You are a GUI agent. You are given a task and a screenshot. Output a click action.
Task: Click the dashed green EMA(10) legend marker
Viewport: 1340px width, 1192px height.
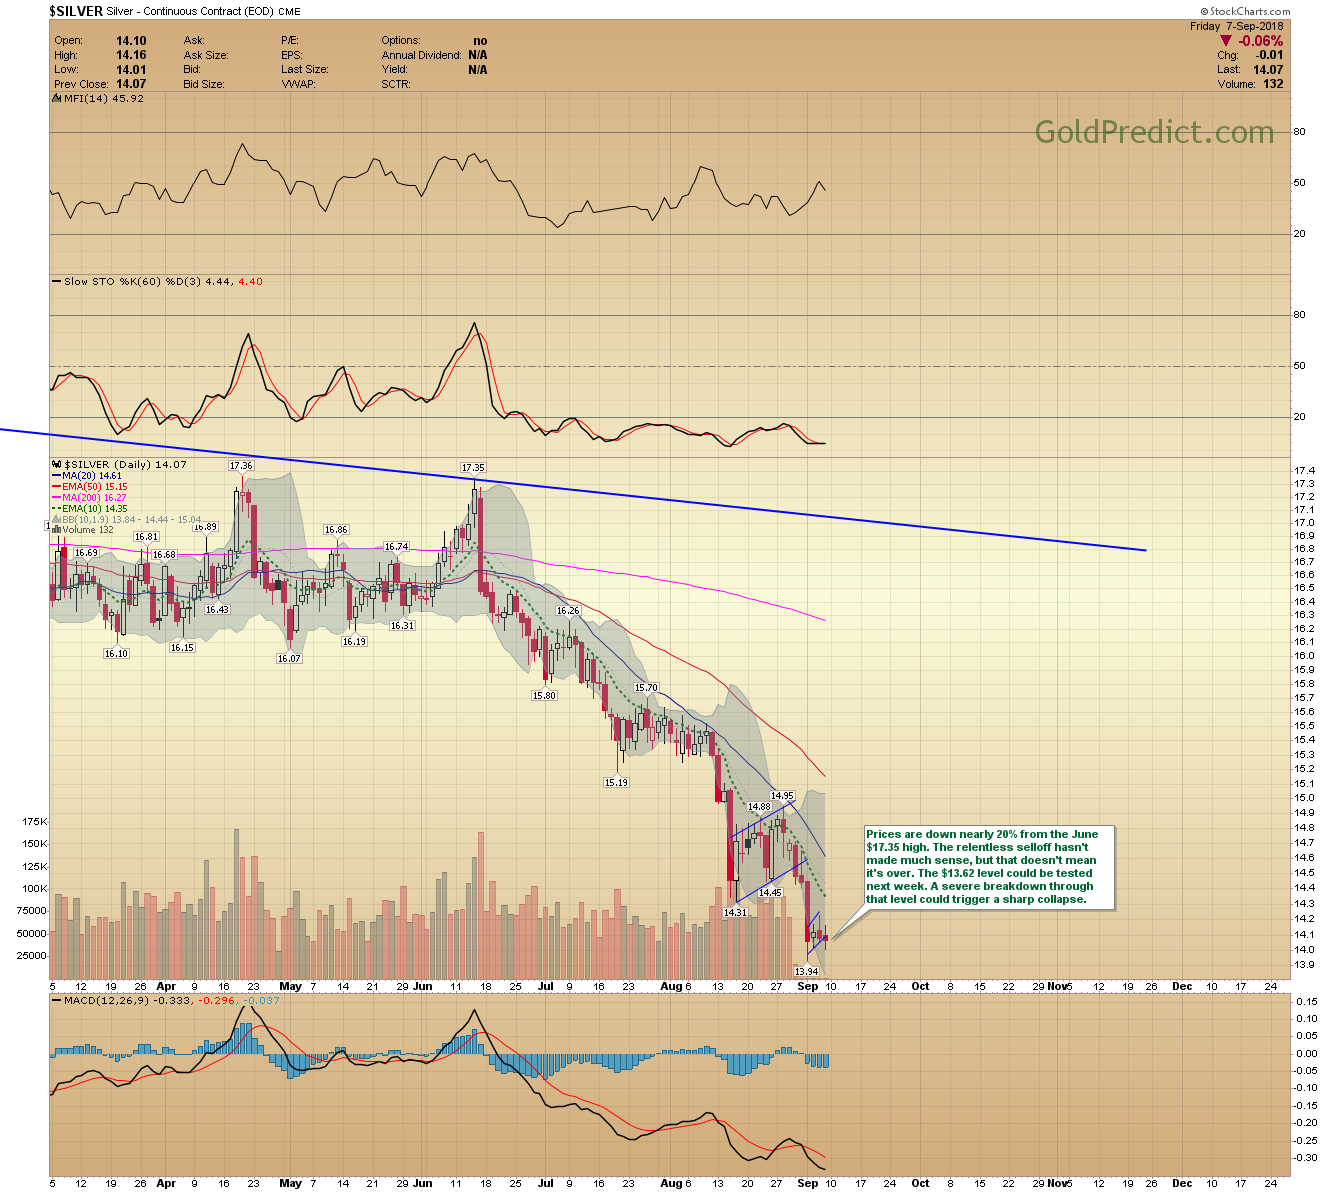pyautogui.click(x=56, y=509)
